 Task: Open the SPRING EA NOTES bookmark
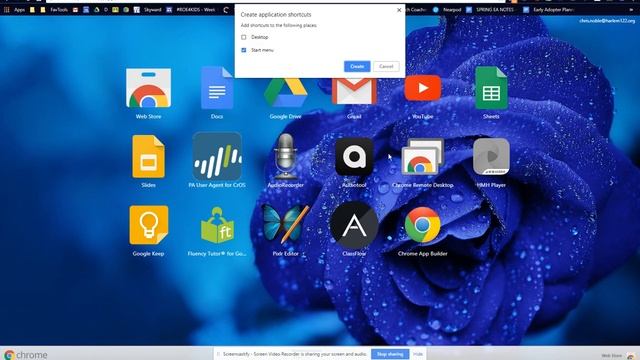click(x=490, y=9)
